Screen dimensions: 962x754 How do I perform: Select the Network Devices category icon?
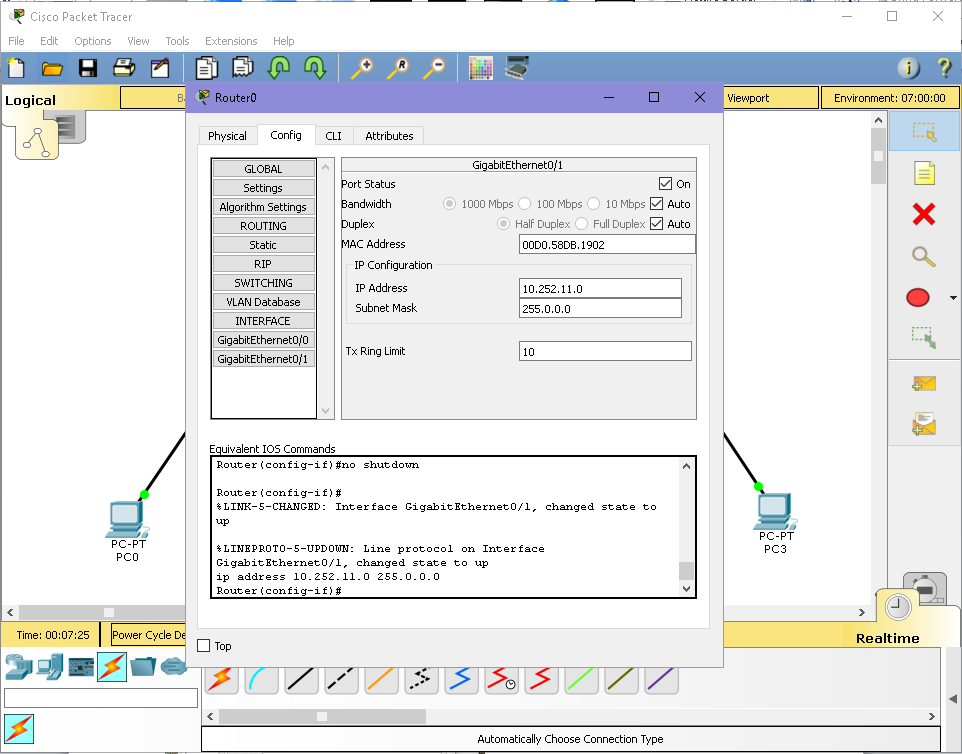point(18,667)
